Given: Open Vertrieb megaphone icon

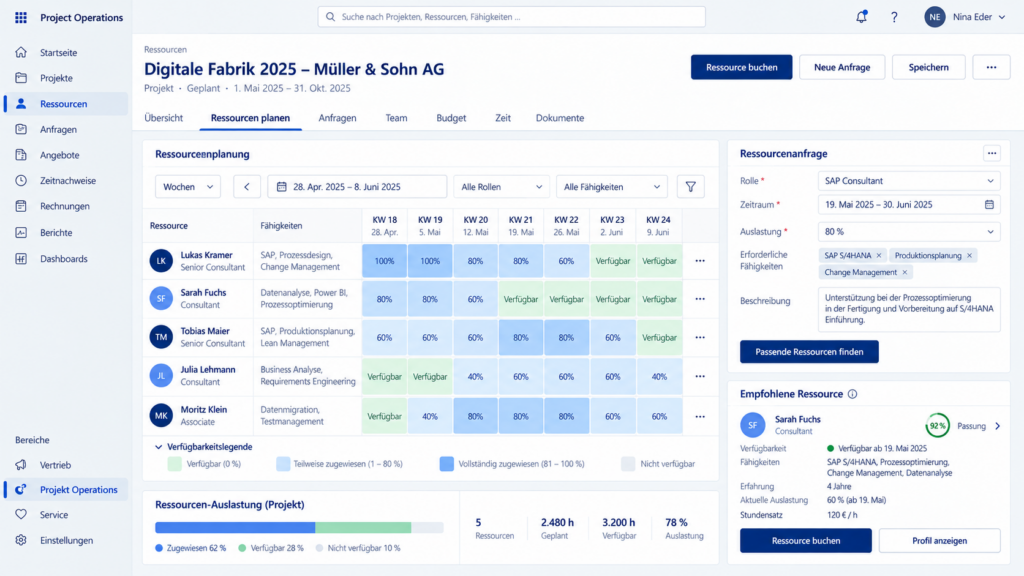Looking at the screenshot, I should tap(21, 465).
